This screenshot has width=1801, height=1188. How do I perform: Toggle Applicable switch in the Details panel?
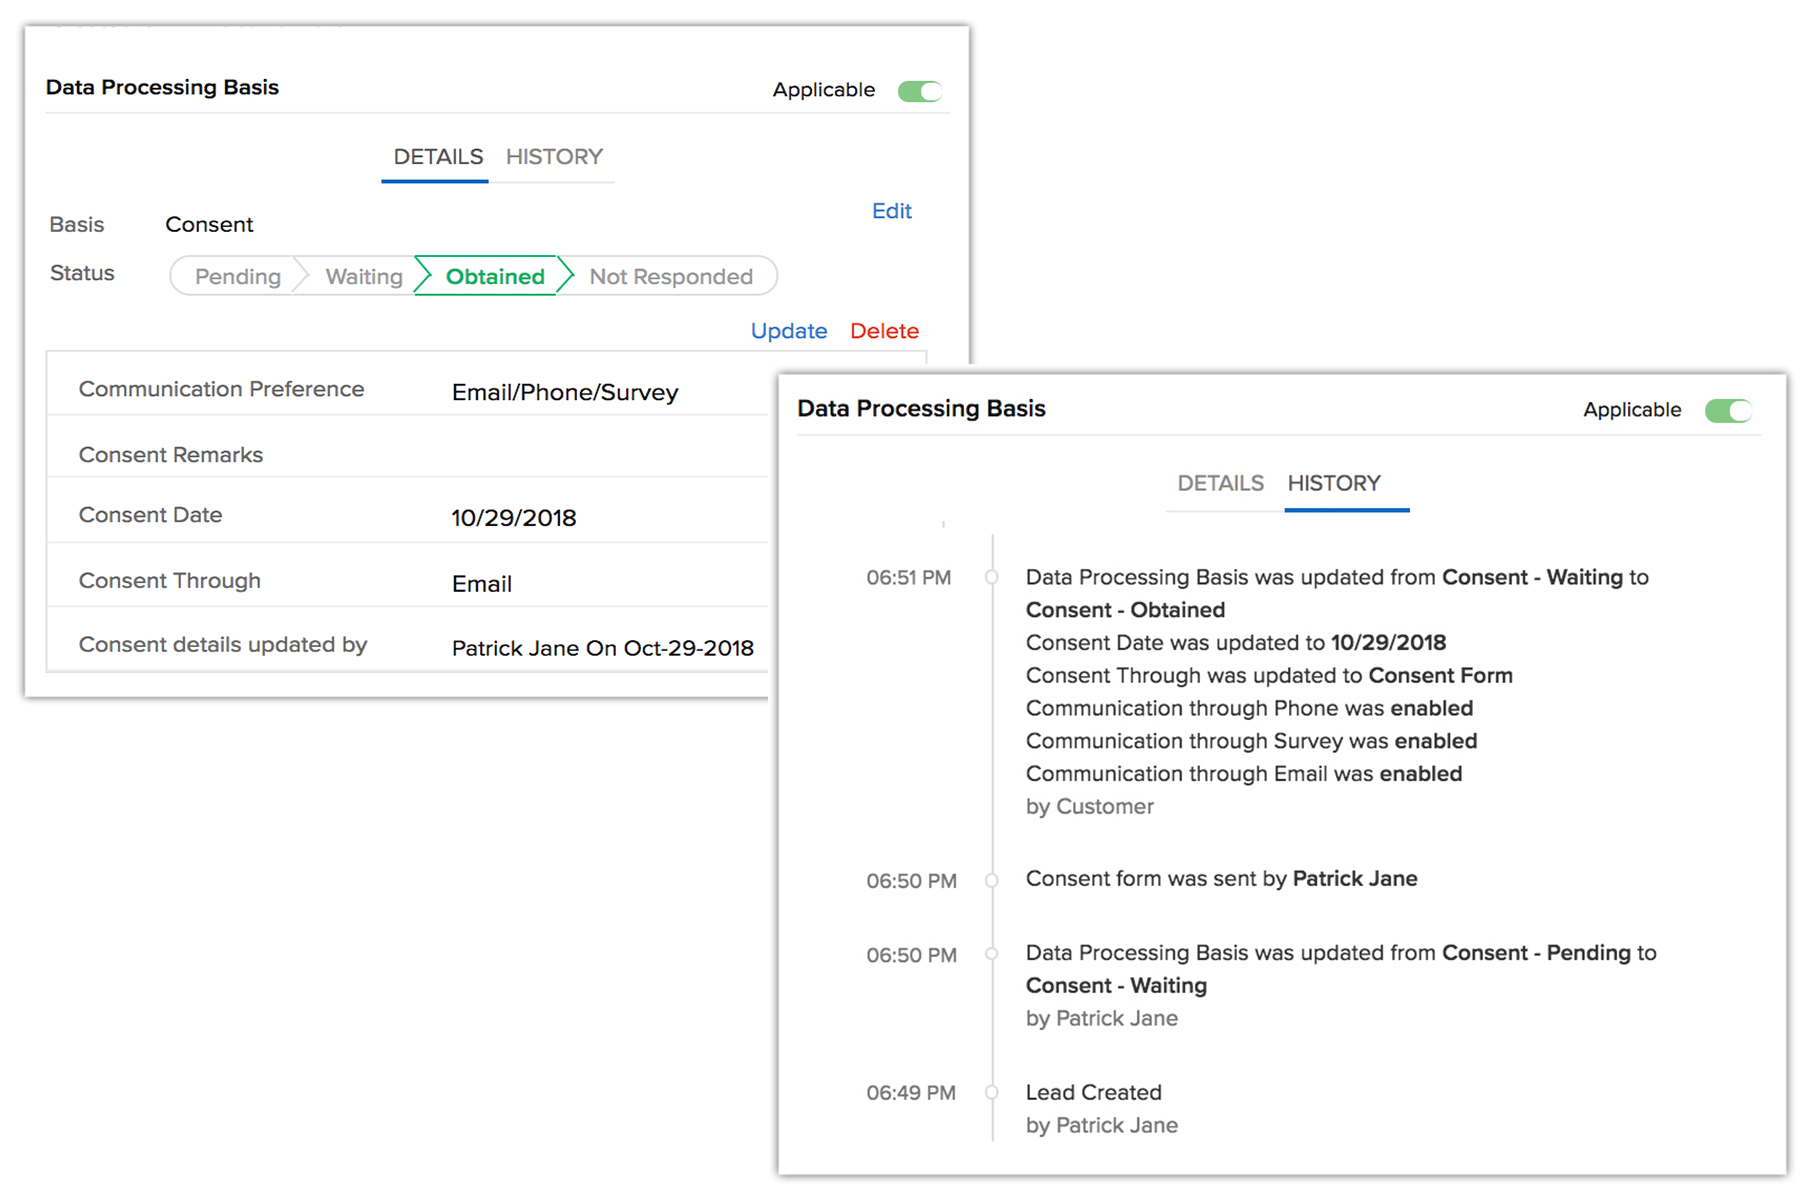coord(919,91)
